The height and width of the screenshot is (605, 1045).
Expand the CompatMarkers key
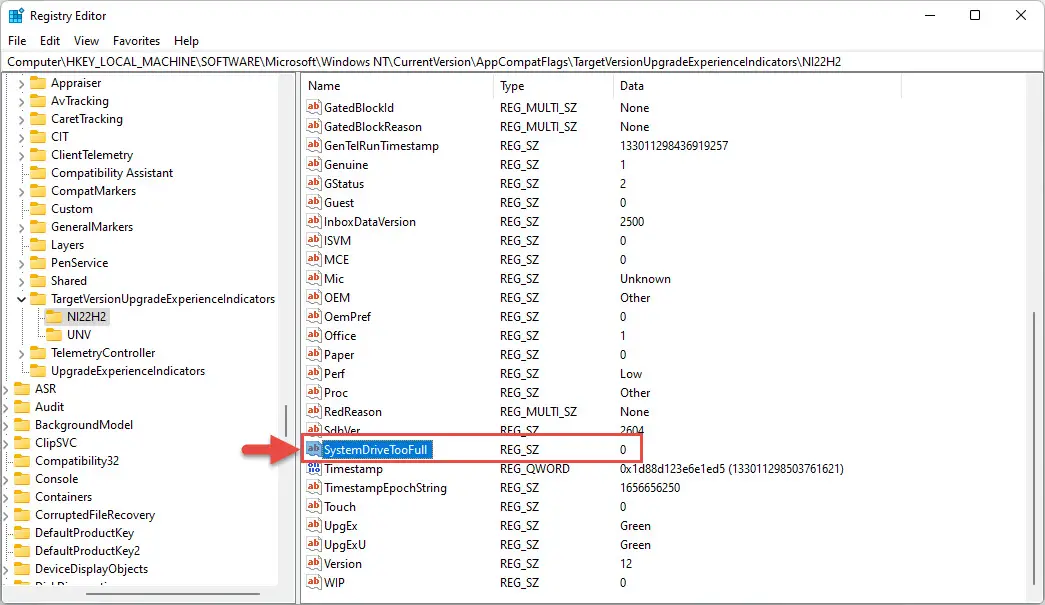[21, 191]
